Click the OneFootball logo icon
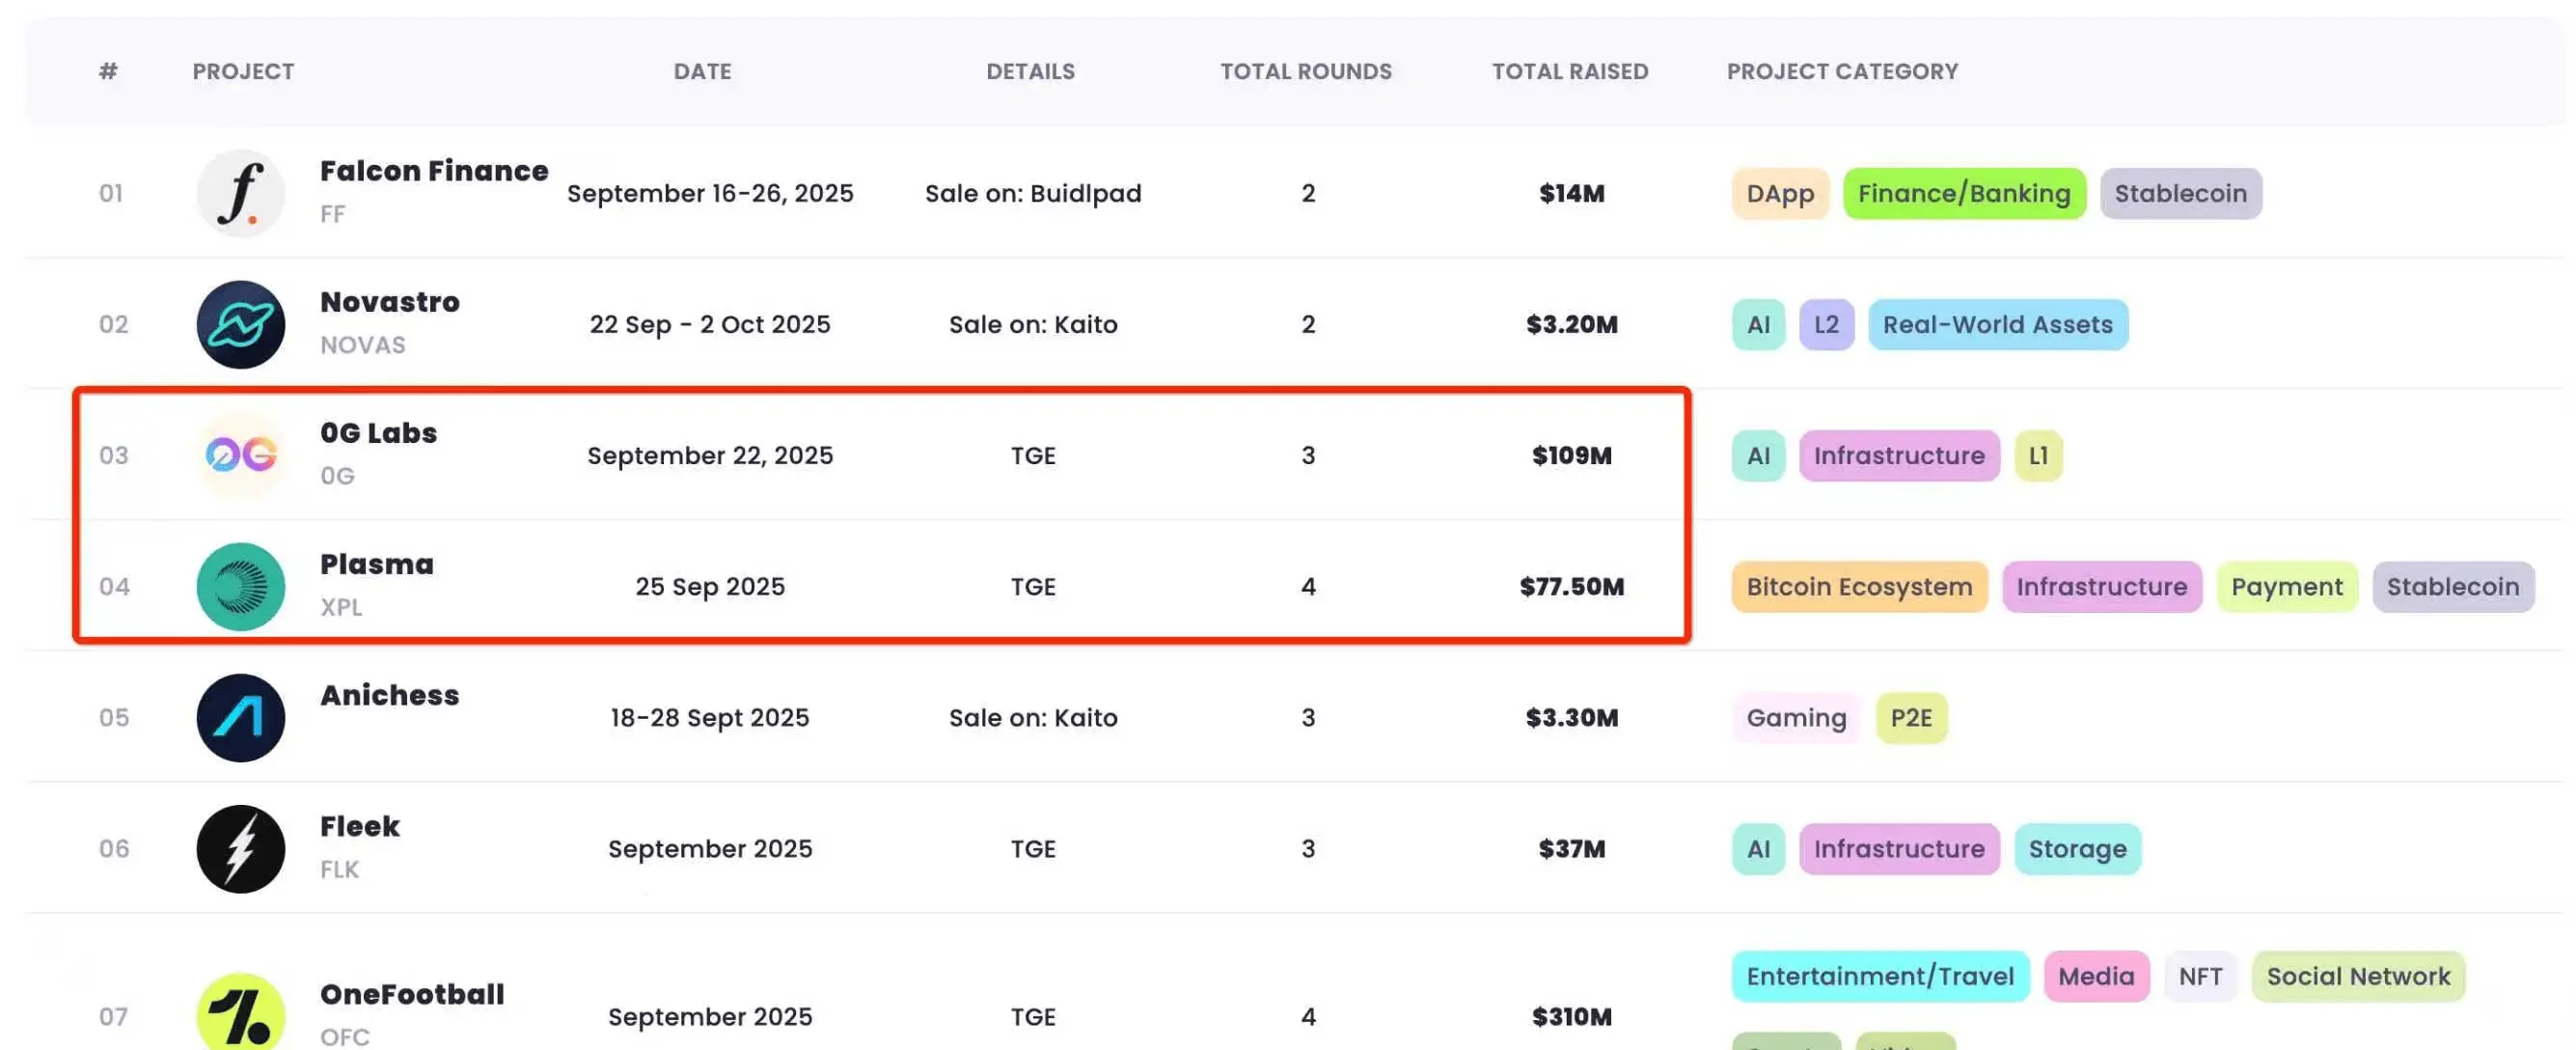2576x1050 pixels. [x=241, y=1012]
